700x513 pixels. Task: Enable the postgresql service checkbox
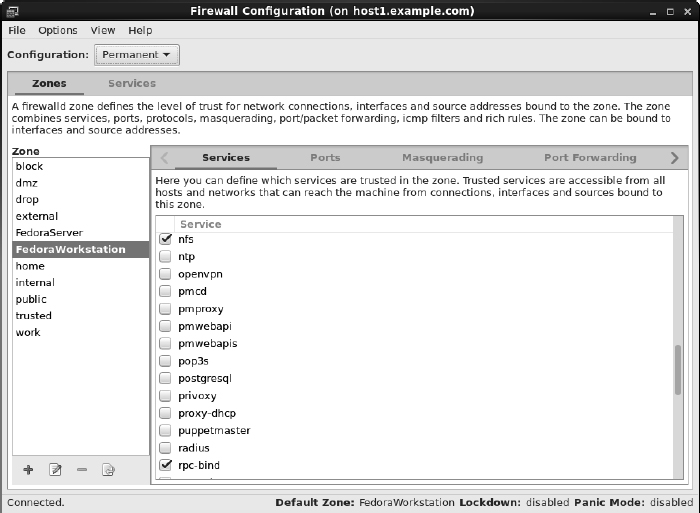[x=165, y=378]
